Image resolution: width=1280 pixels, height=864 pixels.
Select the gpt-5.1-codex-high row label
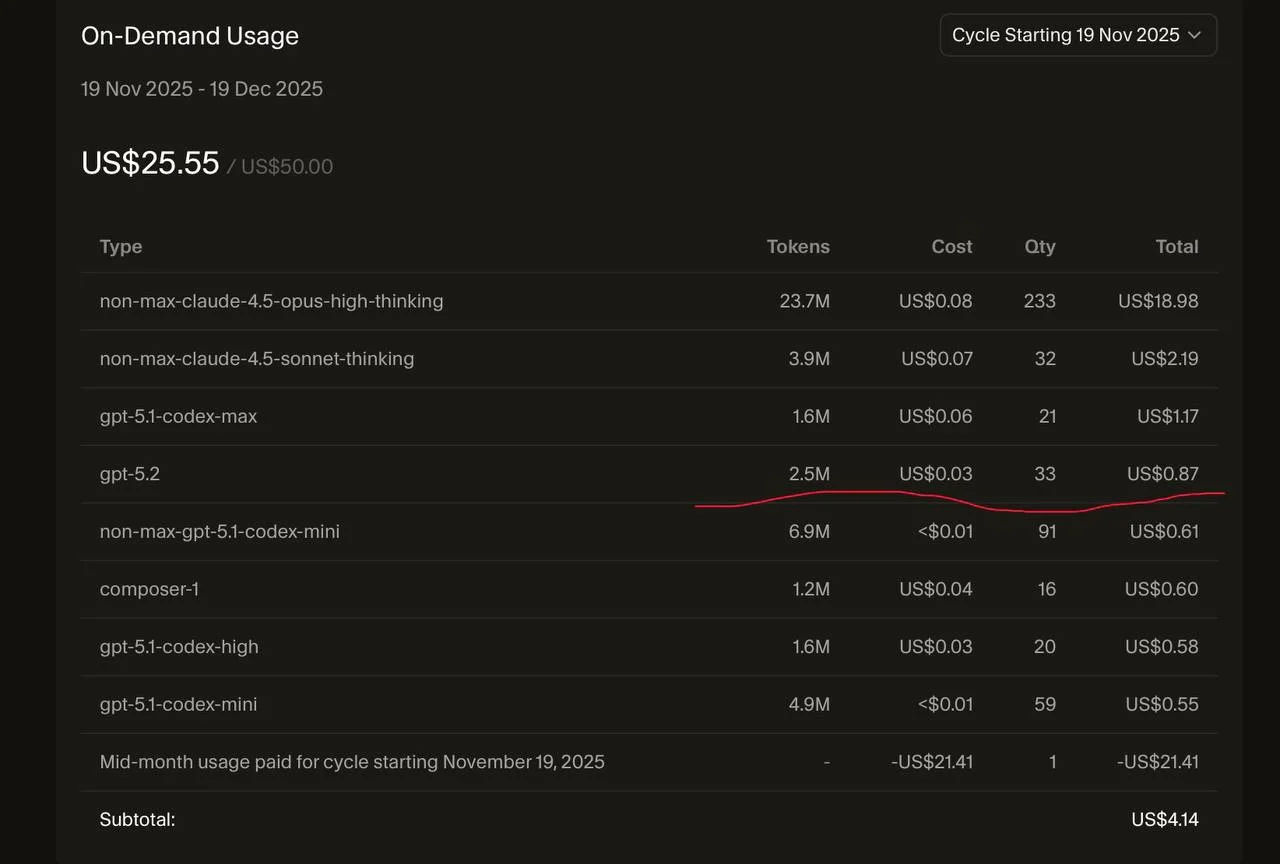coord(179,647)
